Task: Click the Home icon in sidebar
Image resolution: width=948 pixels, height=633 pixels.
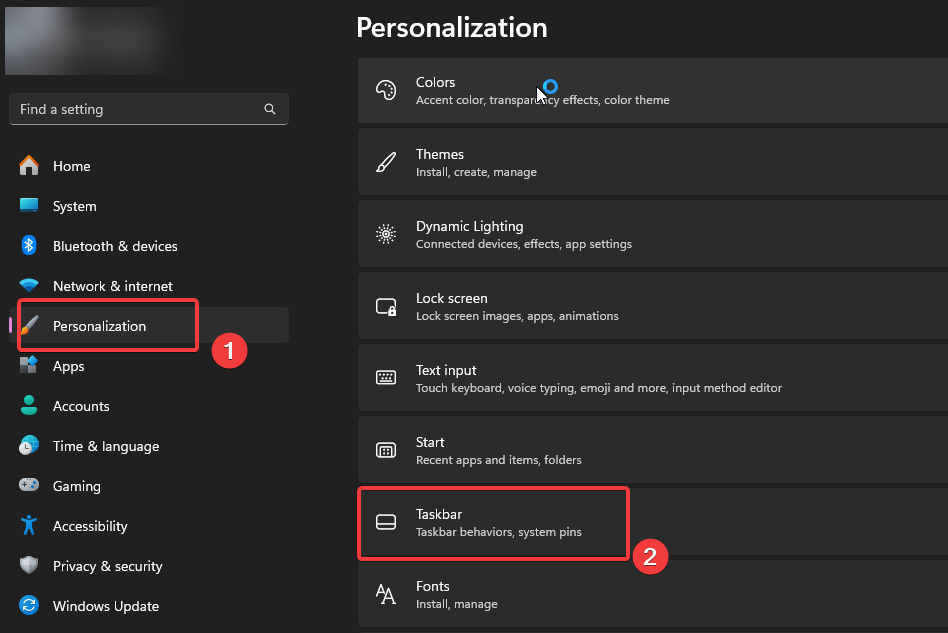Action: [x=29, y=166]
